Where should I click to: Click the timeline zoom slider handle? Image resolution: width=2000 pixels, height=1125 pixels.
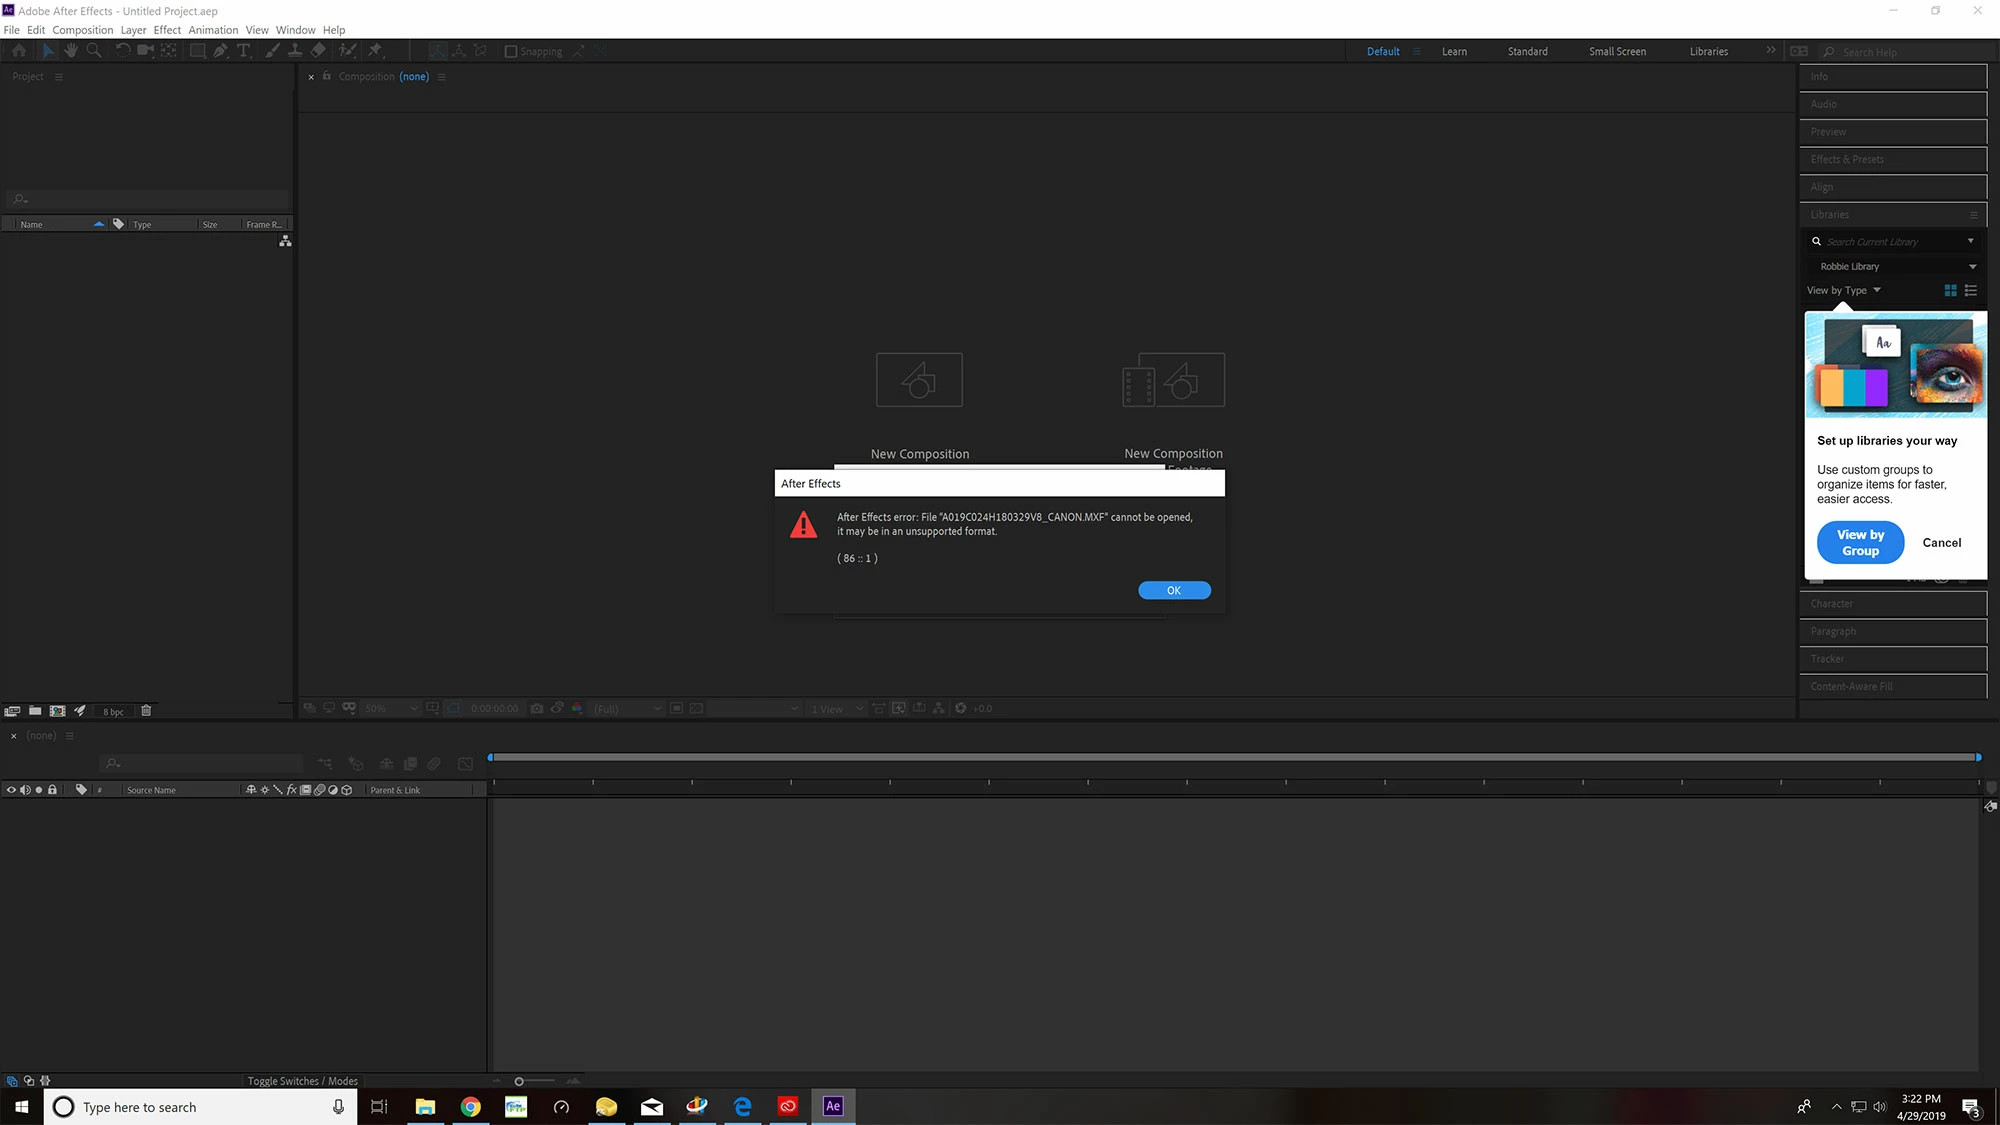point(519,1081)
